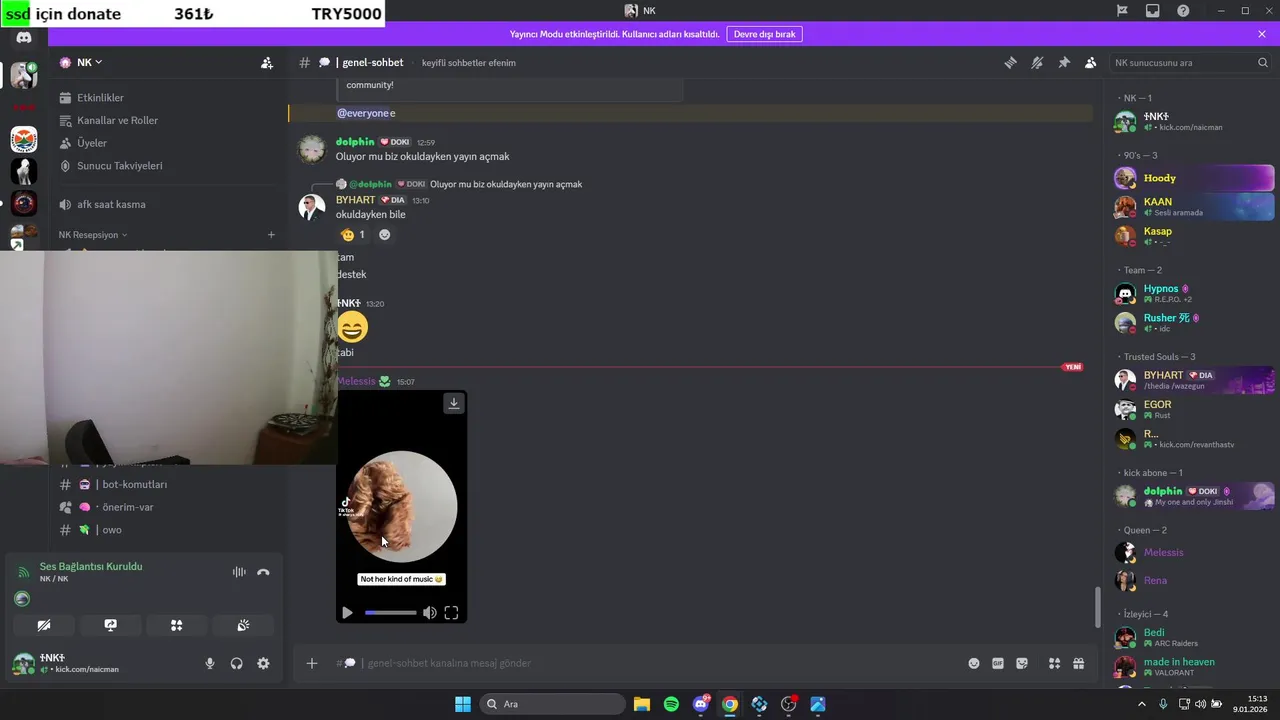Image resolution: width=1280 pixels, height=720 pixels.
Task: Click Devre dışı bırak on the streamer banner
Action: [x=764, y=34]
